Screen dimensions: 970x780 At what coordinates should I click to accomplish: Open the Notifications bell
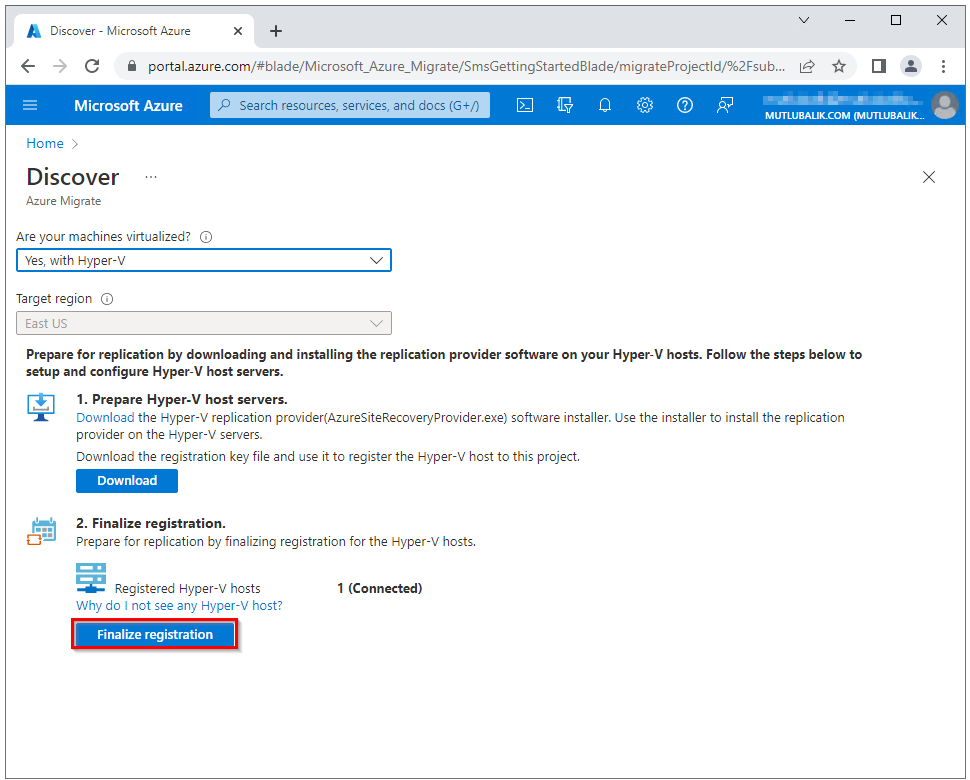605,105
